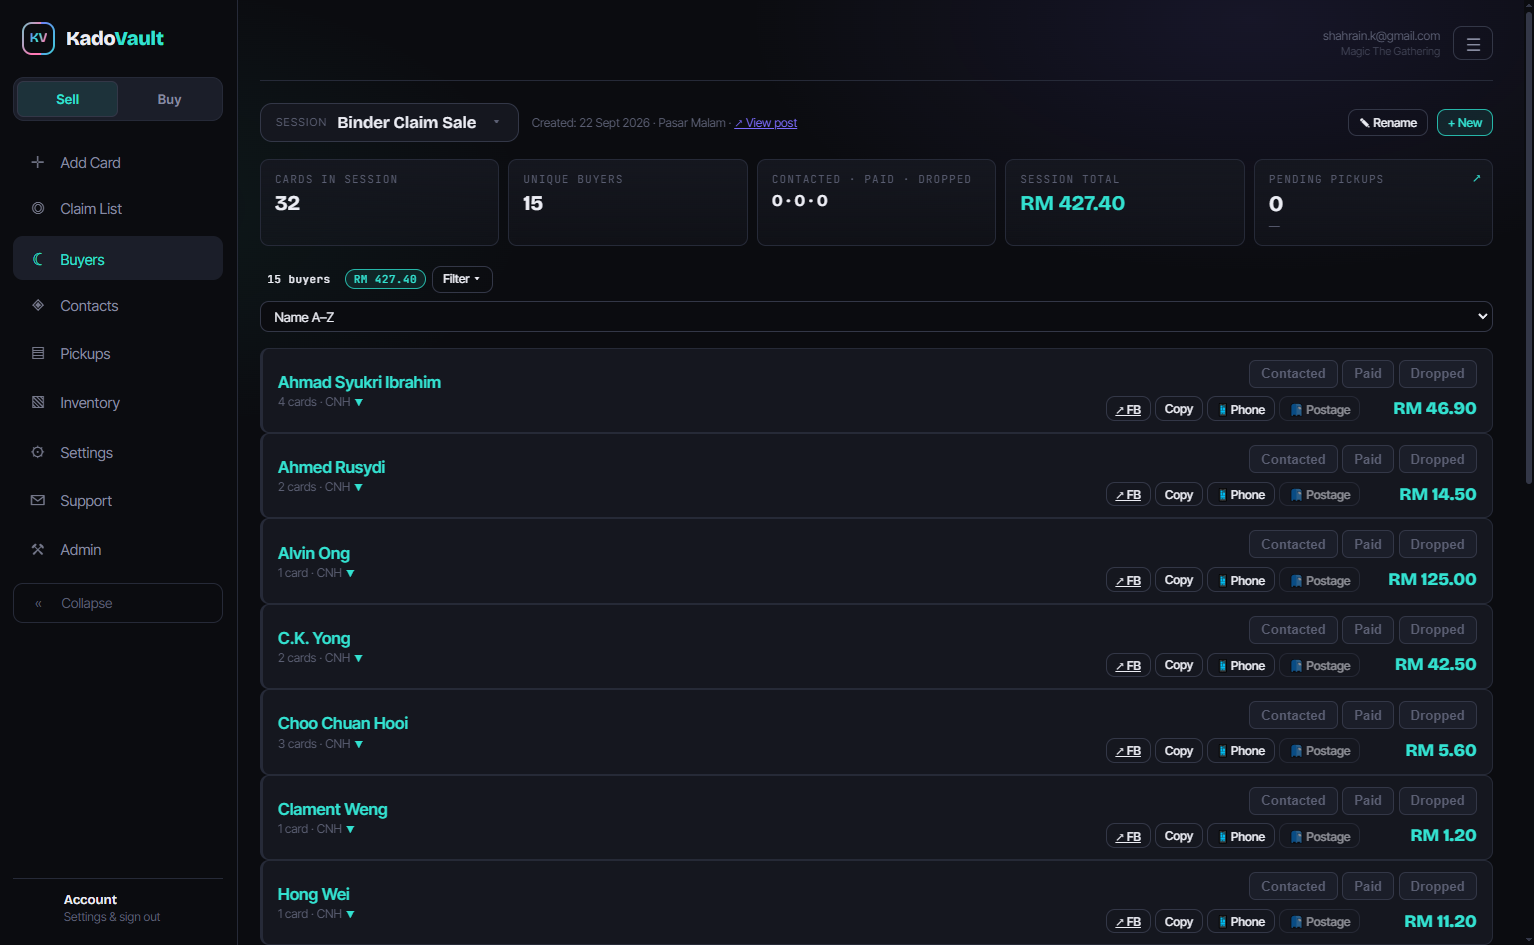Mark Ahmed Rusydi as Dropped
The width and height of the screenshot is (1534, 945).
pos(1437,459)
